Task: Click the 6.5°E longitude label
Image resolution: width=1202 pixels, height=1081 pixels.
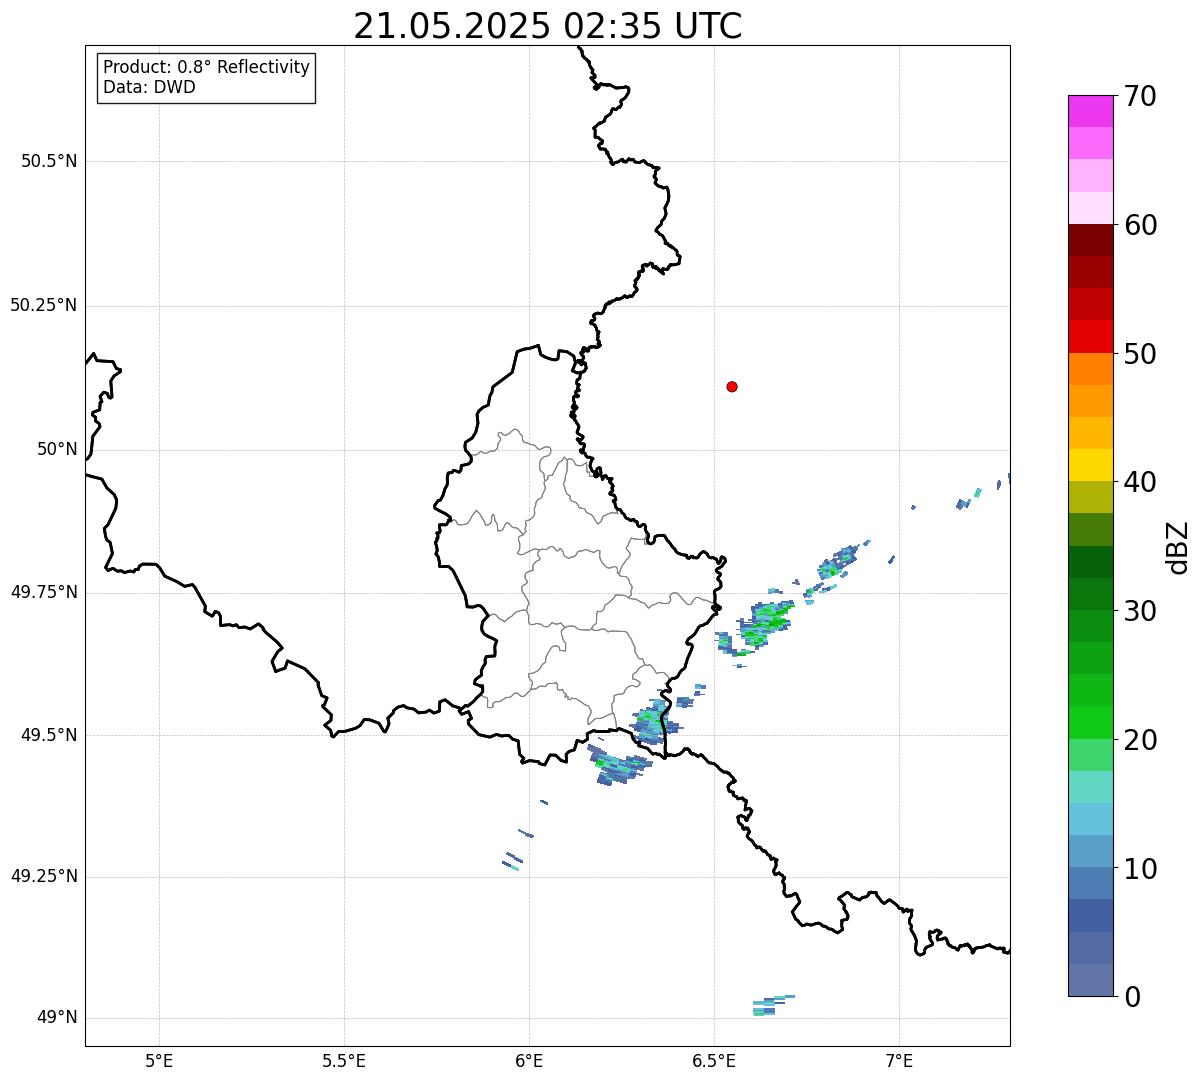Action: [714, 1060]
